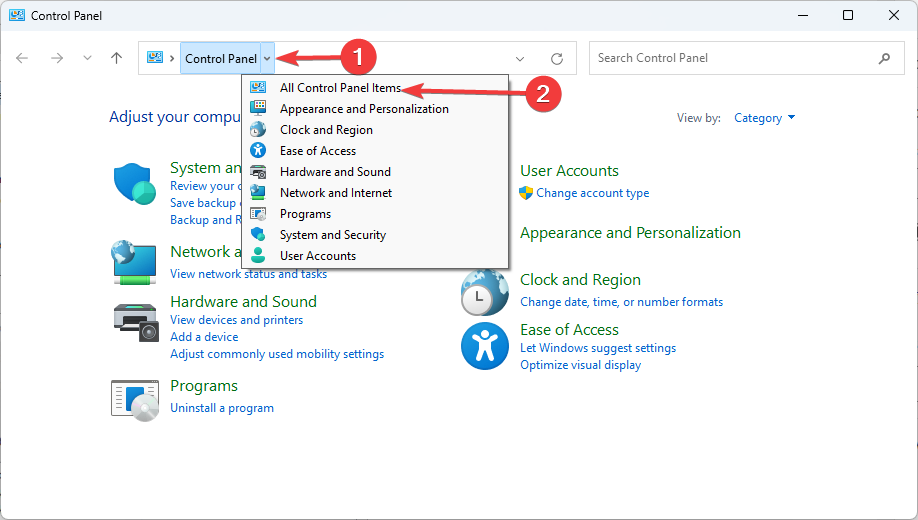Close the Control Panel window
This screenshot has width=918, height=520.
[x=893, y=15]
